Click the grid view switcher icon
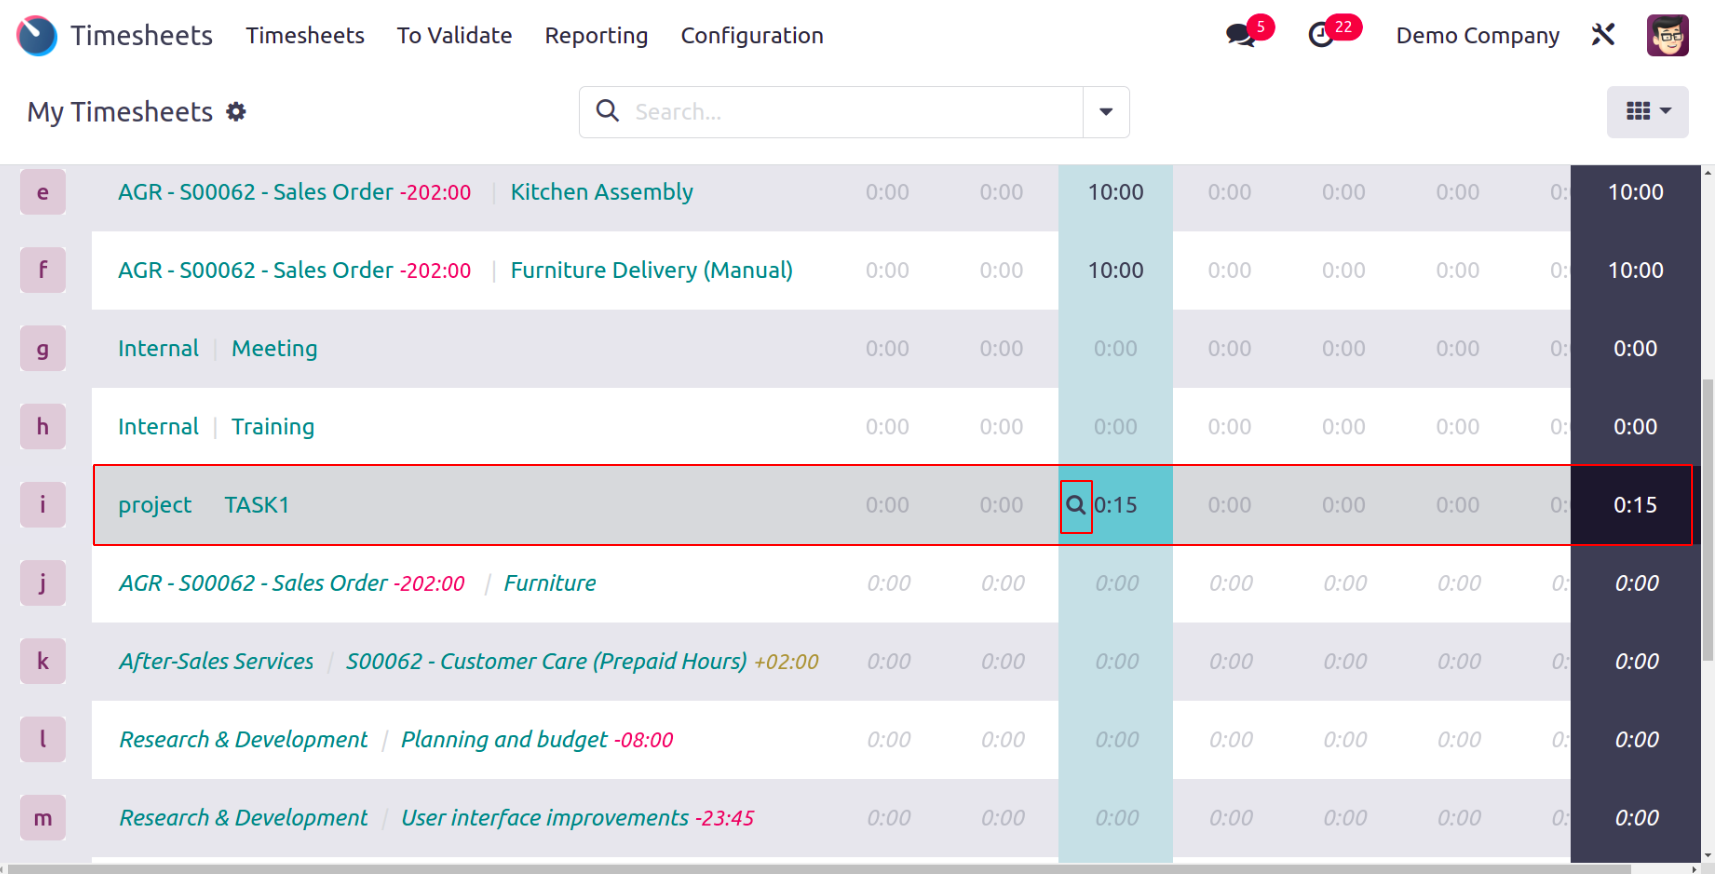Image resolution: width=1715 pixels, height=874 pixels. coord(1647,111)
